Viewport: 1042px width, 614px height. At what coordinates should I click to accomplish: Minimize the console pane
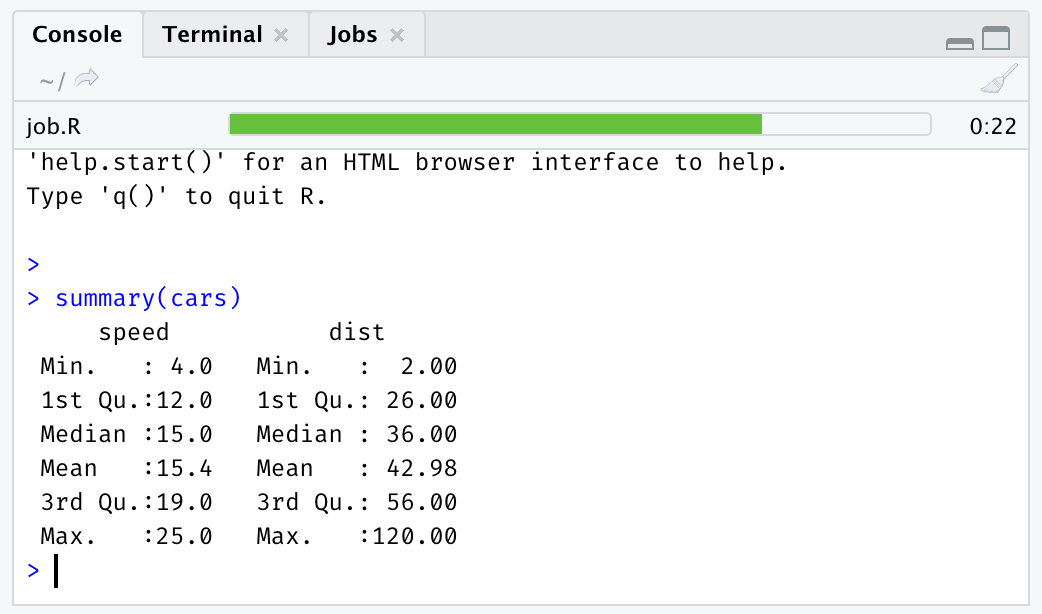pos(960,42)
